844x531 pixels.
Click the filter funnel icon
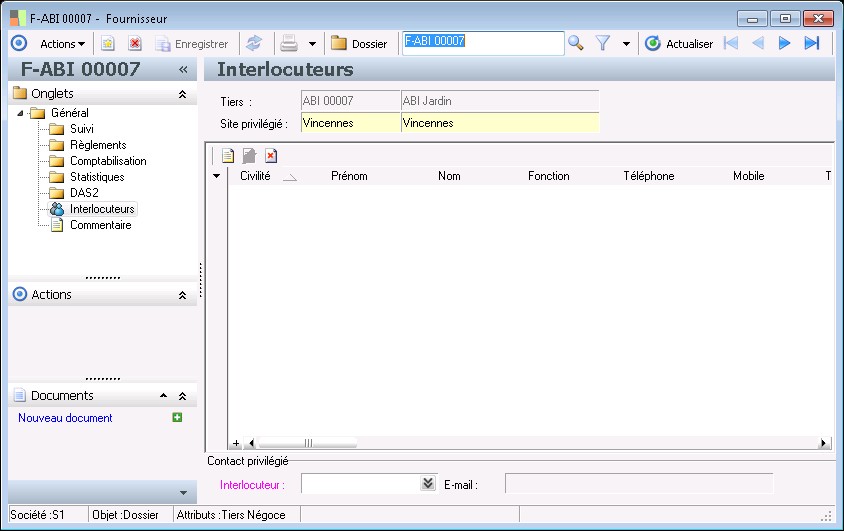[603, 43]
